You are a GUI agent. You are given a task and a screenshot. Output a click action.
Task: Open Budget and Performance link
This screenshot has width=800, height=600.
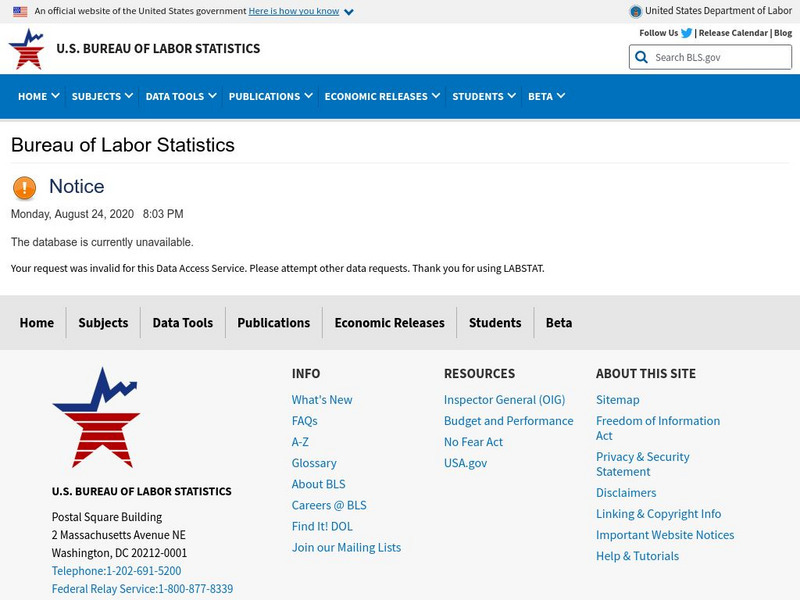click(x=509, y=421)
